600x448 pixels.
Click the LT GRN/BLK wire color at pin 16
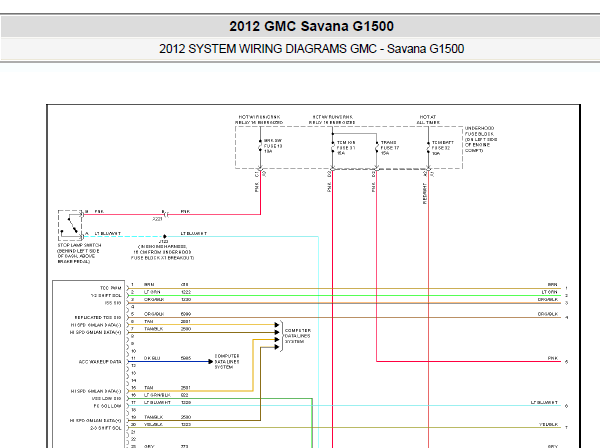157,395
